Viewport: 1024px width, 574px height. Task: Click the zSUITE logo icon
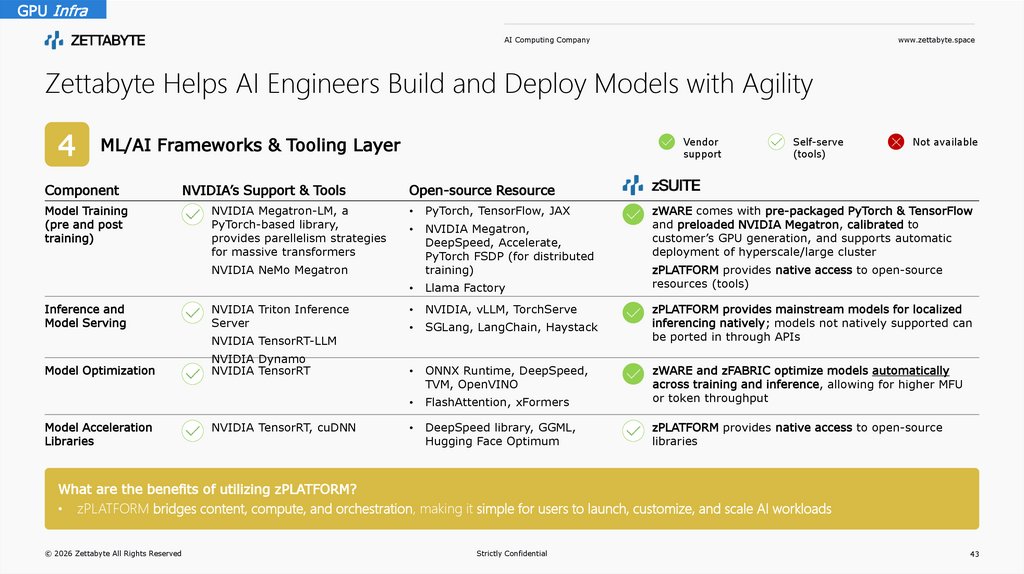coord(632,185)
